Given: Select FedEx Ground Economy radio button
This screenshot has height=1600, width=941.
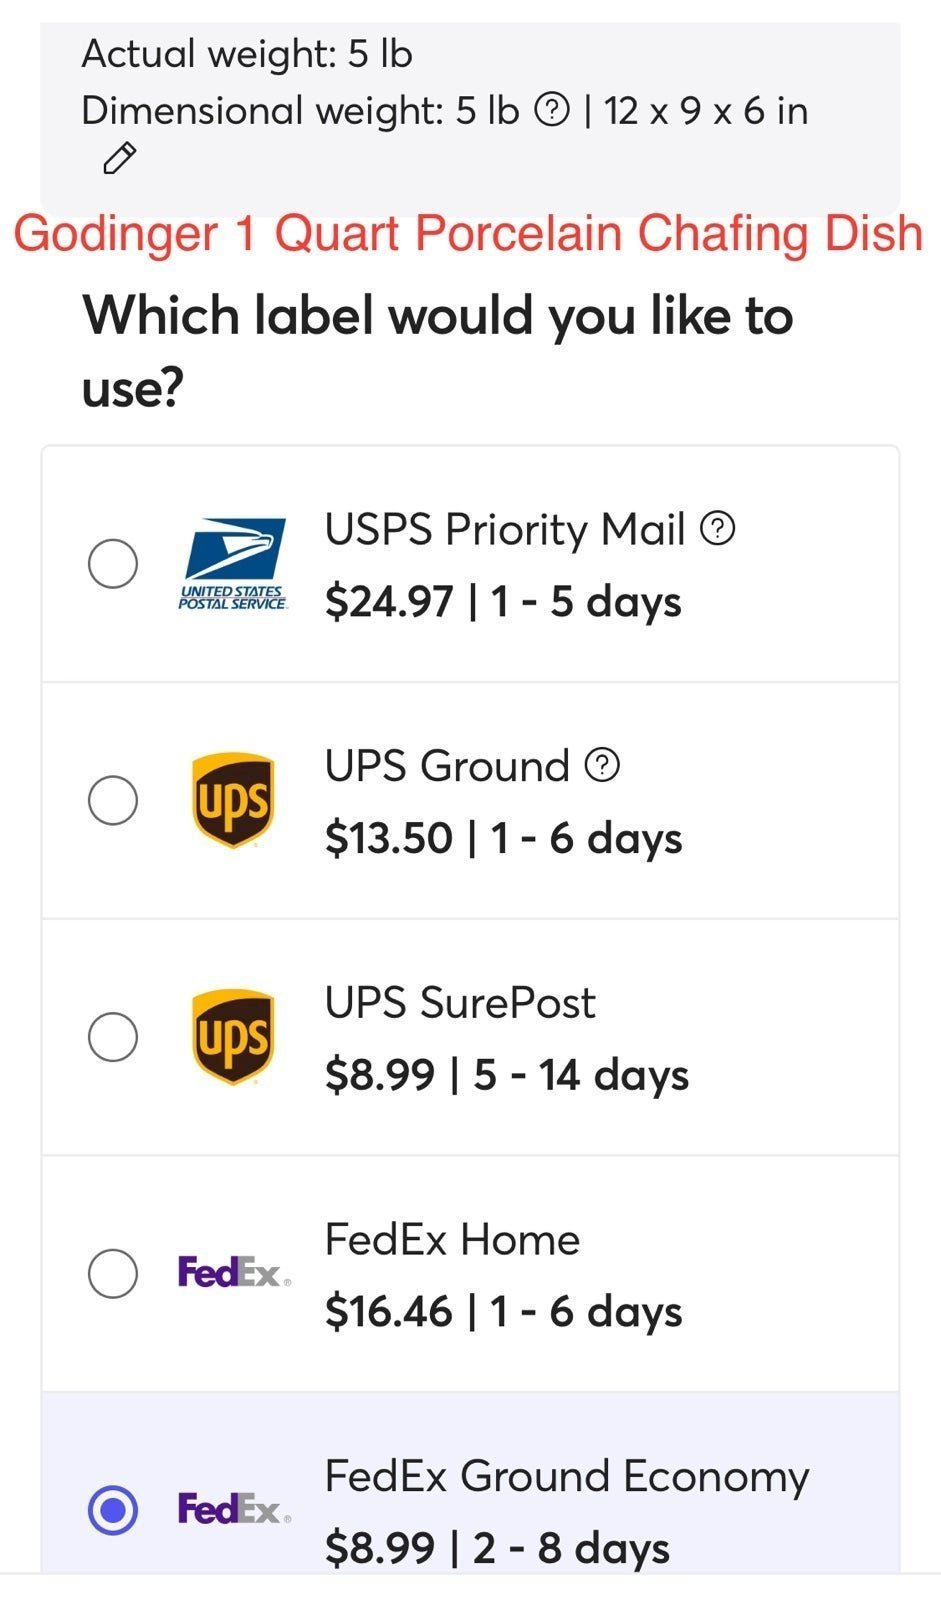Looking at the screenshot, I should point(113,1509).
